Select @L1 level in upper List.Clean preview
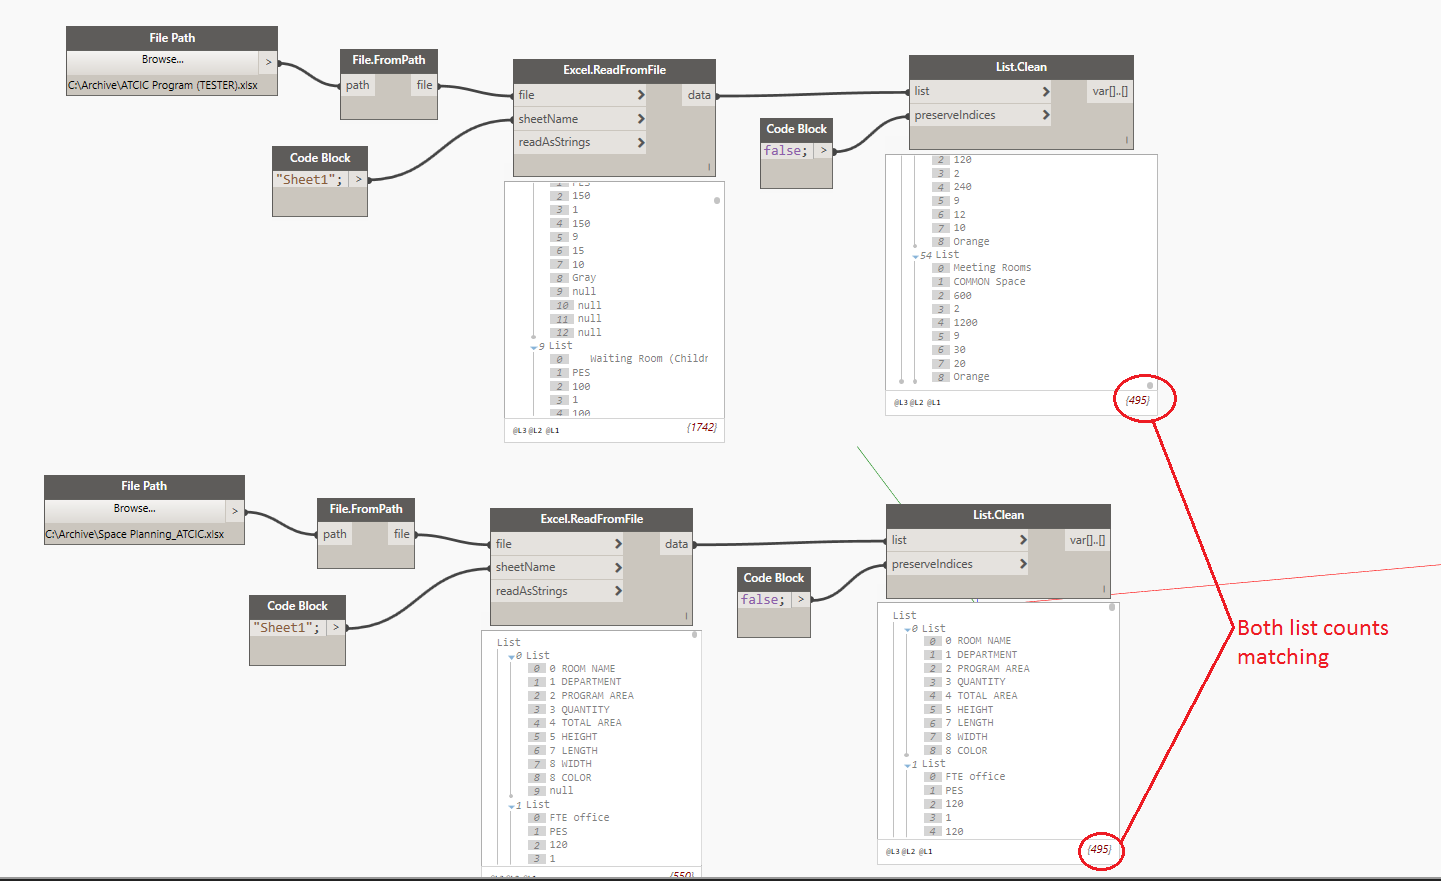Image resolution: width=1441 pixels, height=881 pixels. click(x=934, y=403)
